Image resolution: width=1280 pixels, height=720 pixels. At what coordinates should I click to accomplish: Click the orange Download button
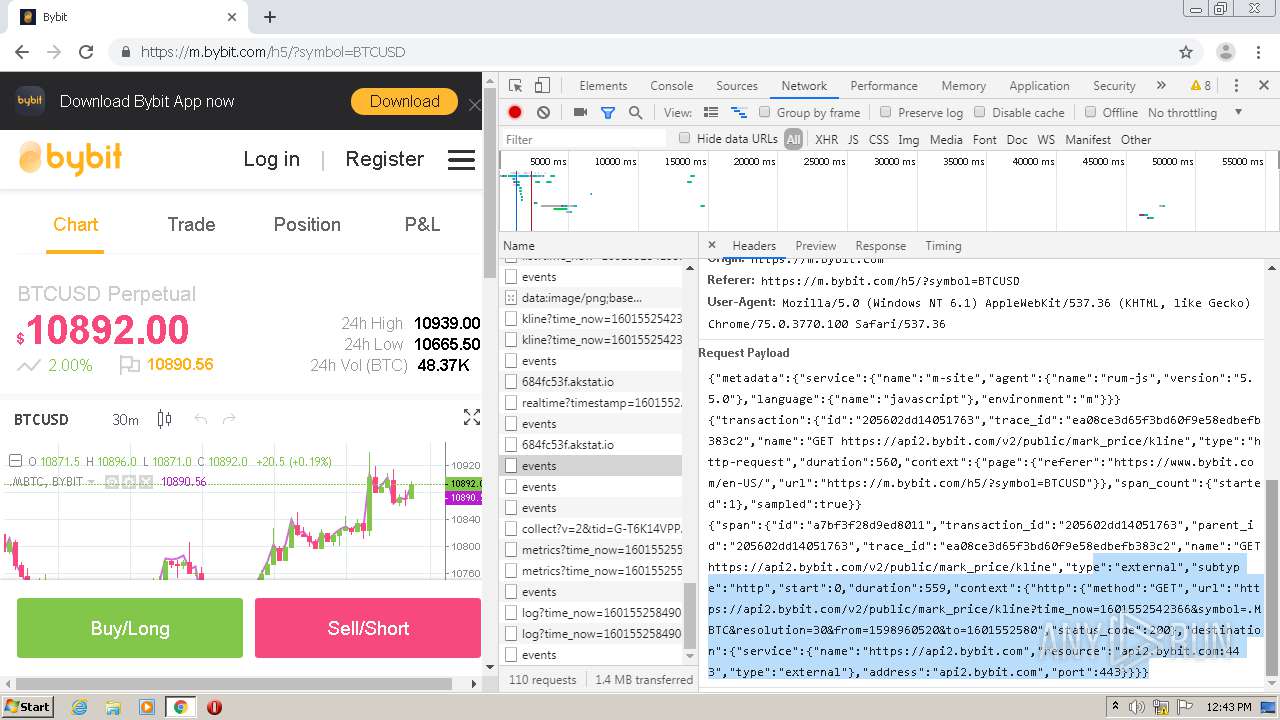[x=404, y=101]
